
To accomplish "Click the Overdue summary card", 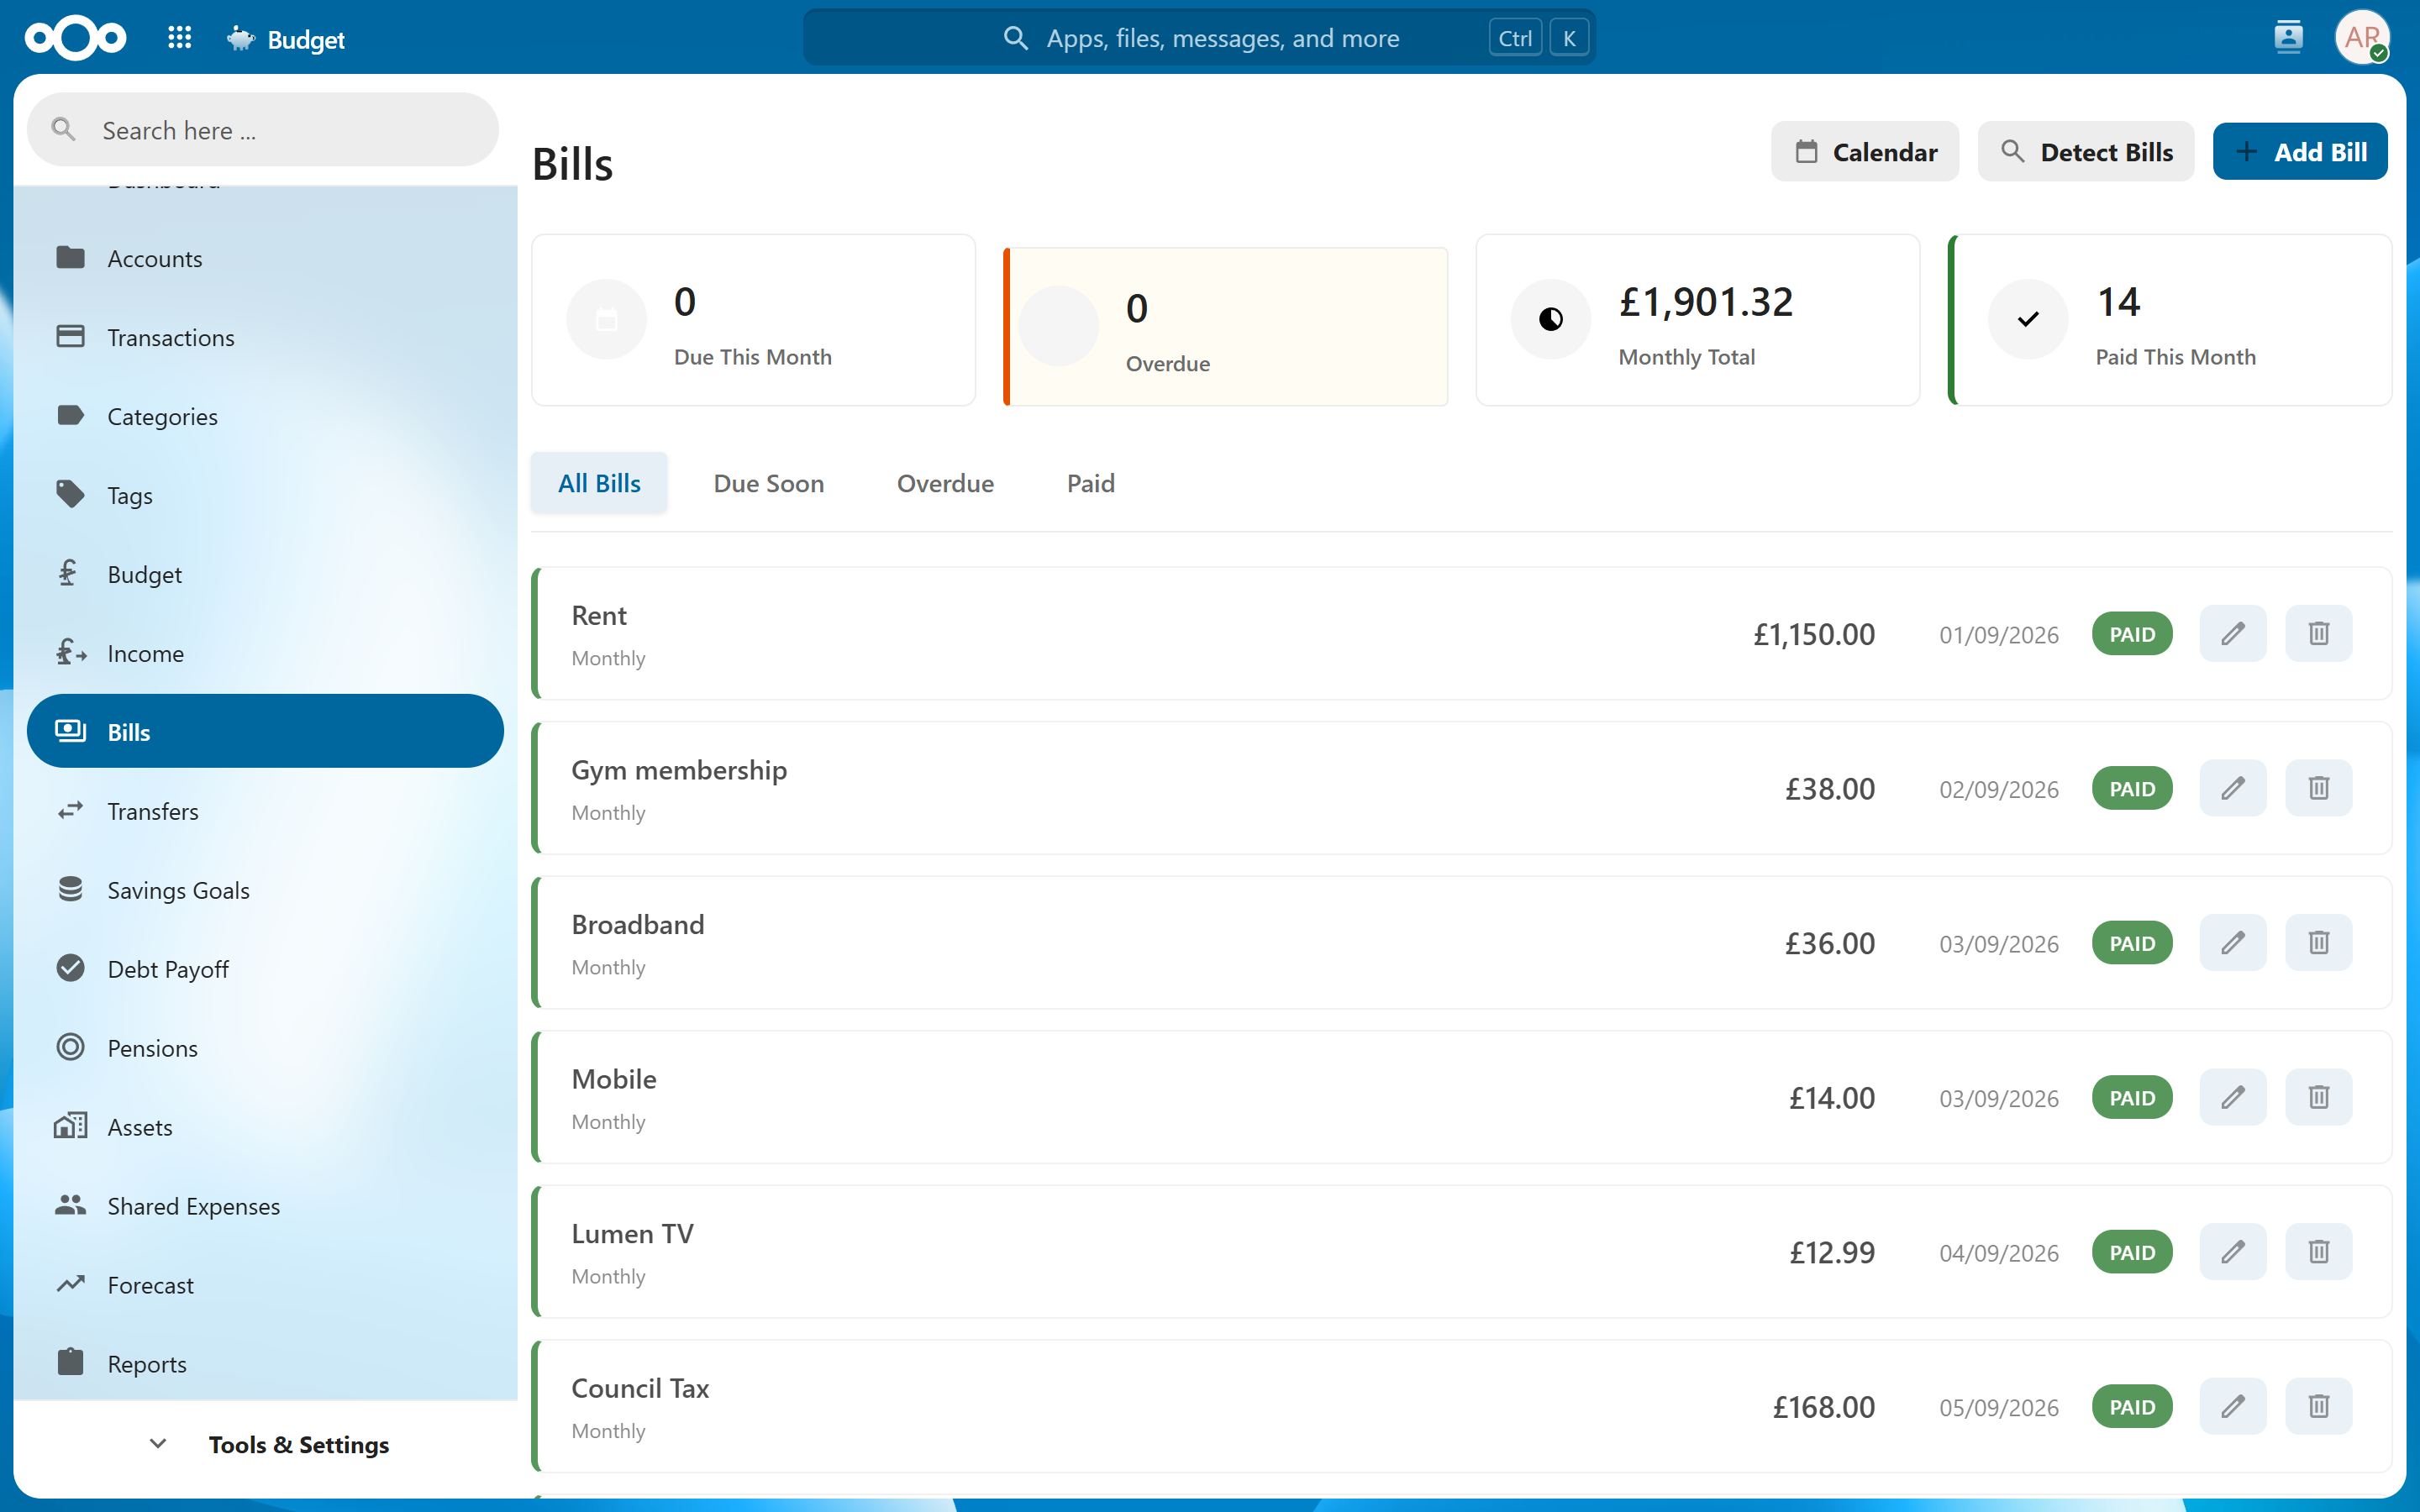I will tap(1225, 327).
